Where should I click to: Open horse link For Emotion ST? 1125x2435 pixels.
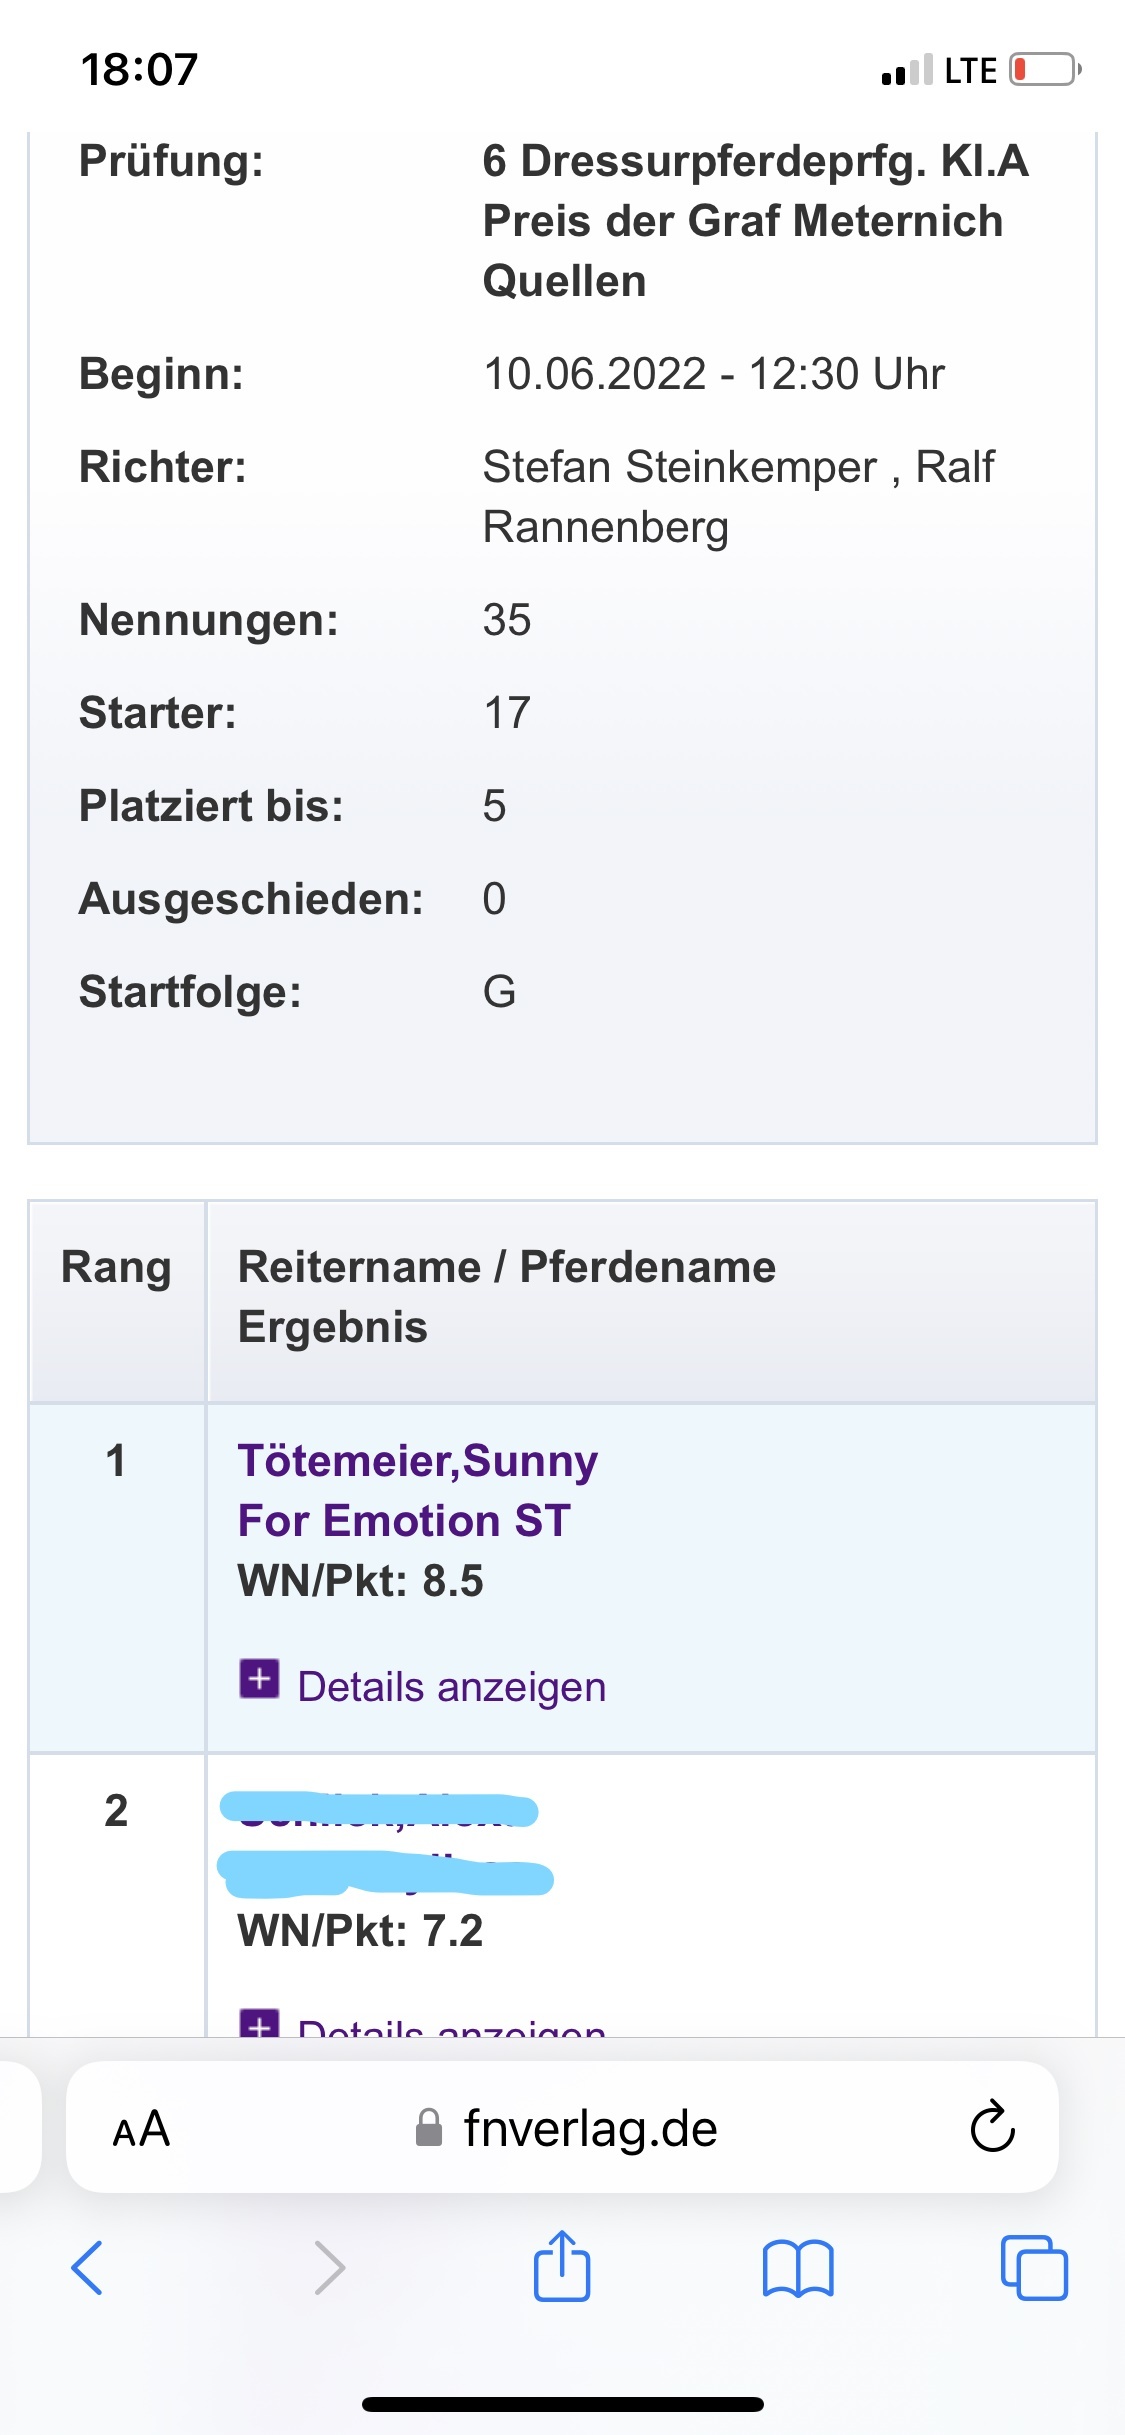click(x=404, y=1521)
